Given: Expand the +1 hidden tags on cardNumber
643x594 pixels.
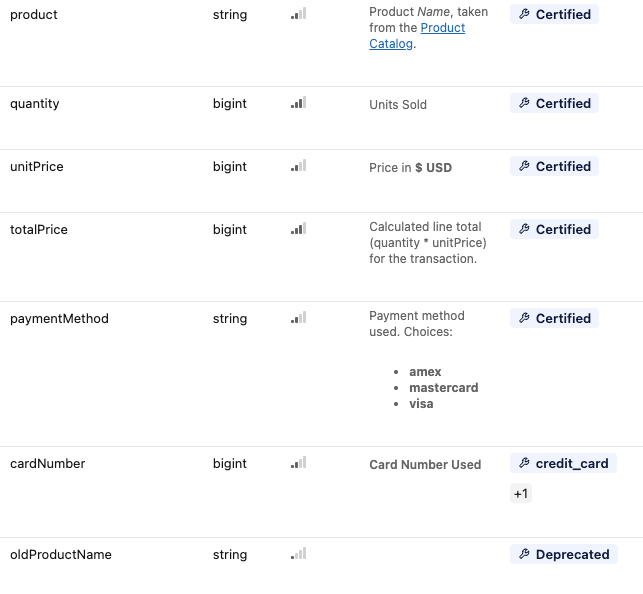Looking at the screenshot, I should tap(521, 493).
